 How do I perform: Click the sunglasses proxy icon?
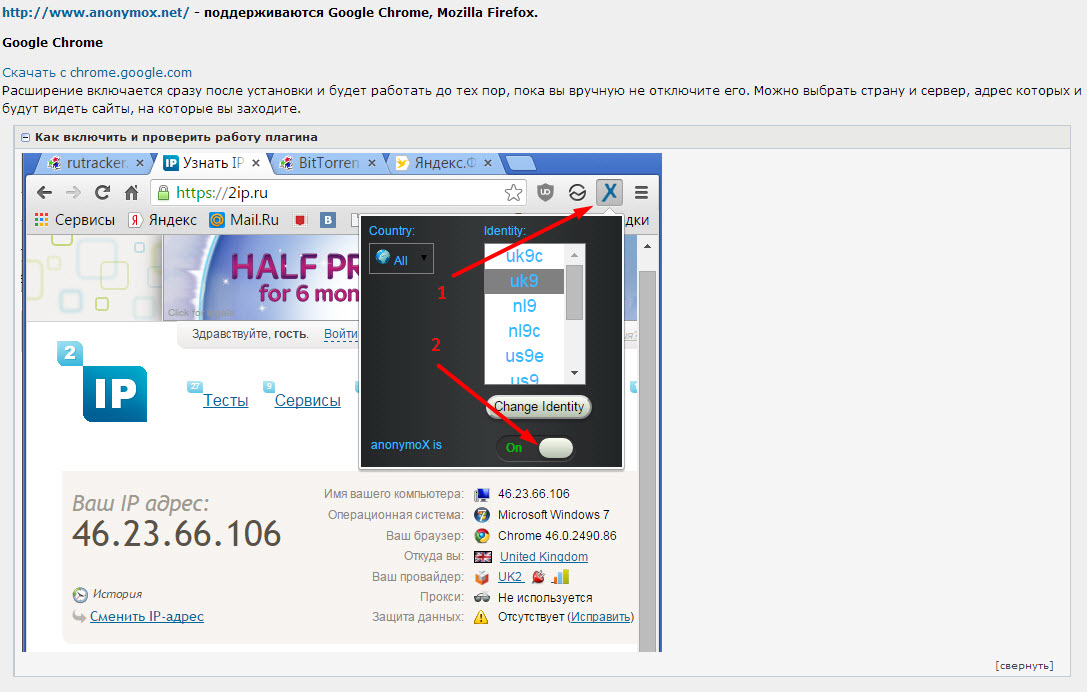tap(482, 597)
